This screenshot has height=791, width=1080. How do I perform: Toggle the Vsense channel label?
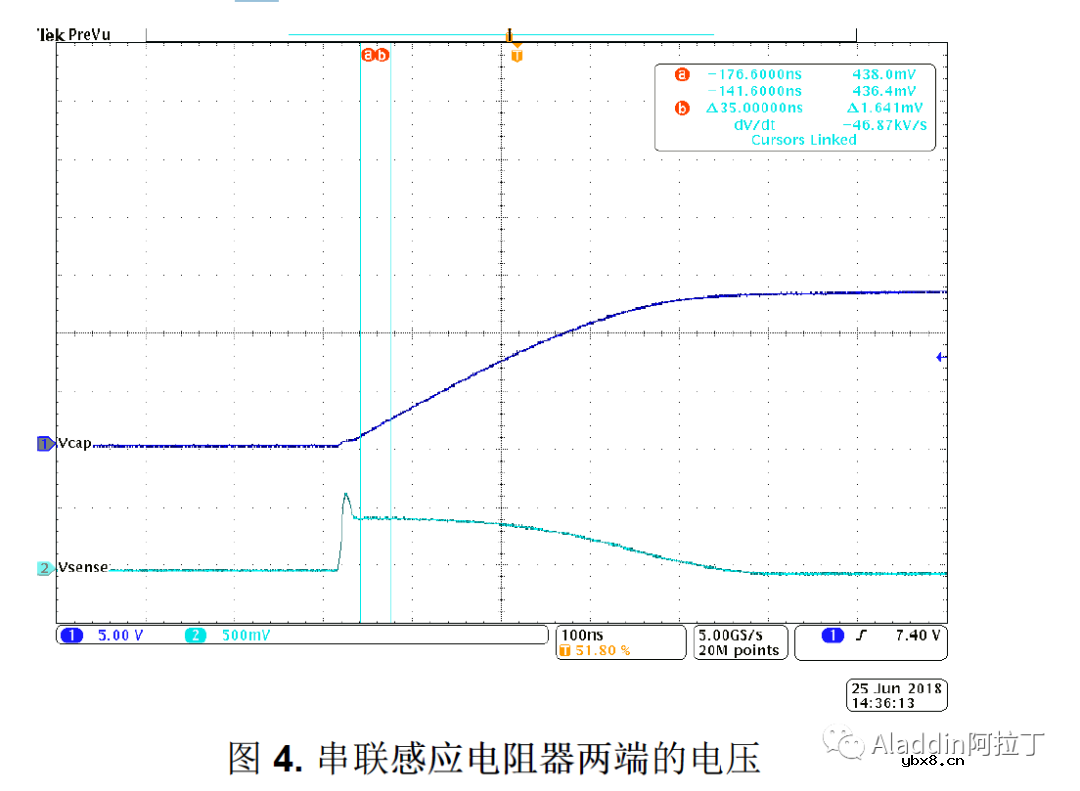point(81,567)
